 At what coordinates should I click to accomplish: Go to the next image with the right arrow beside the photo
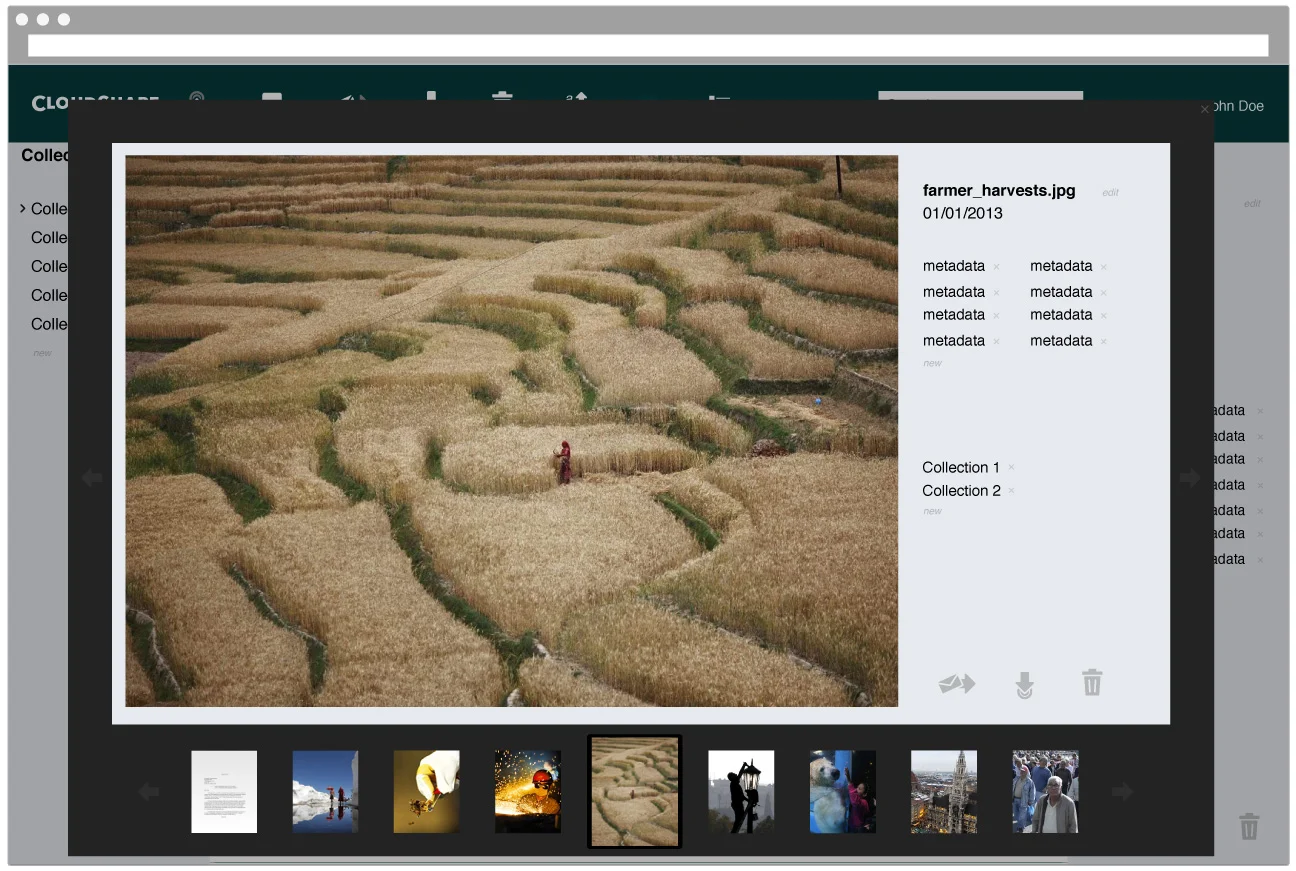tap(1189, 478)
